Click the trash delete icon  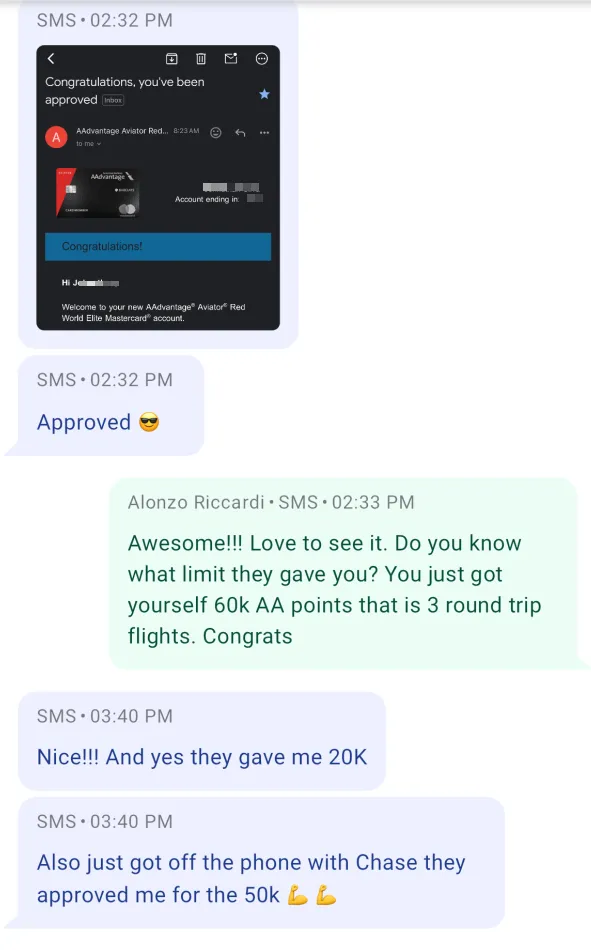coord(201,59)
